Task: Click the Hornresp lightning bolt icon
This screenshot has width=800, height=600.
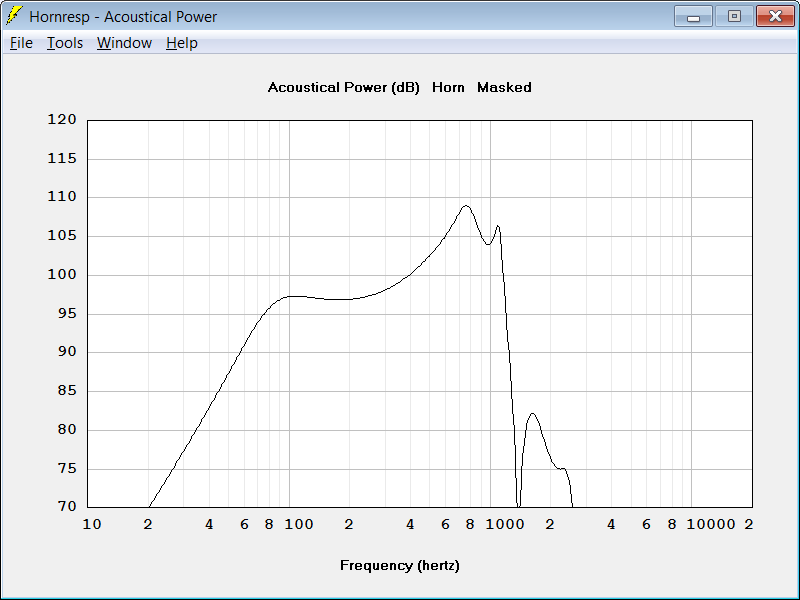Action: (14, 16)
